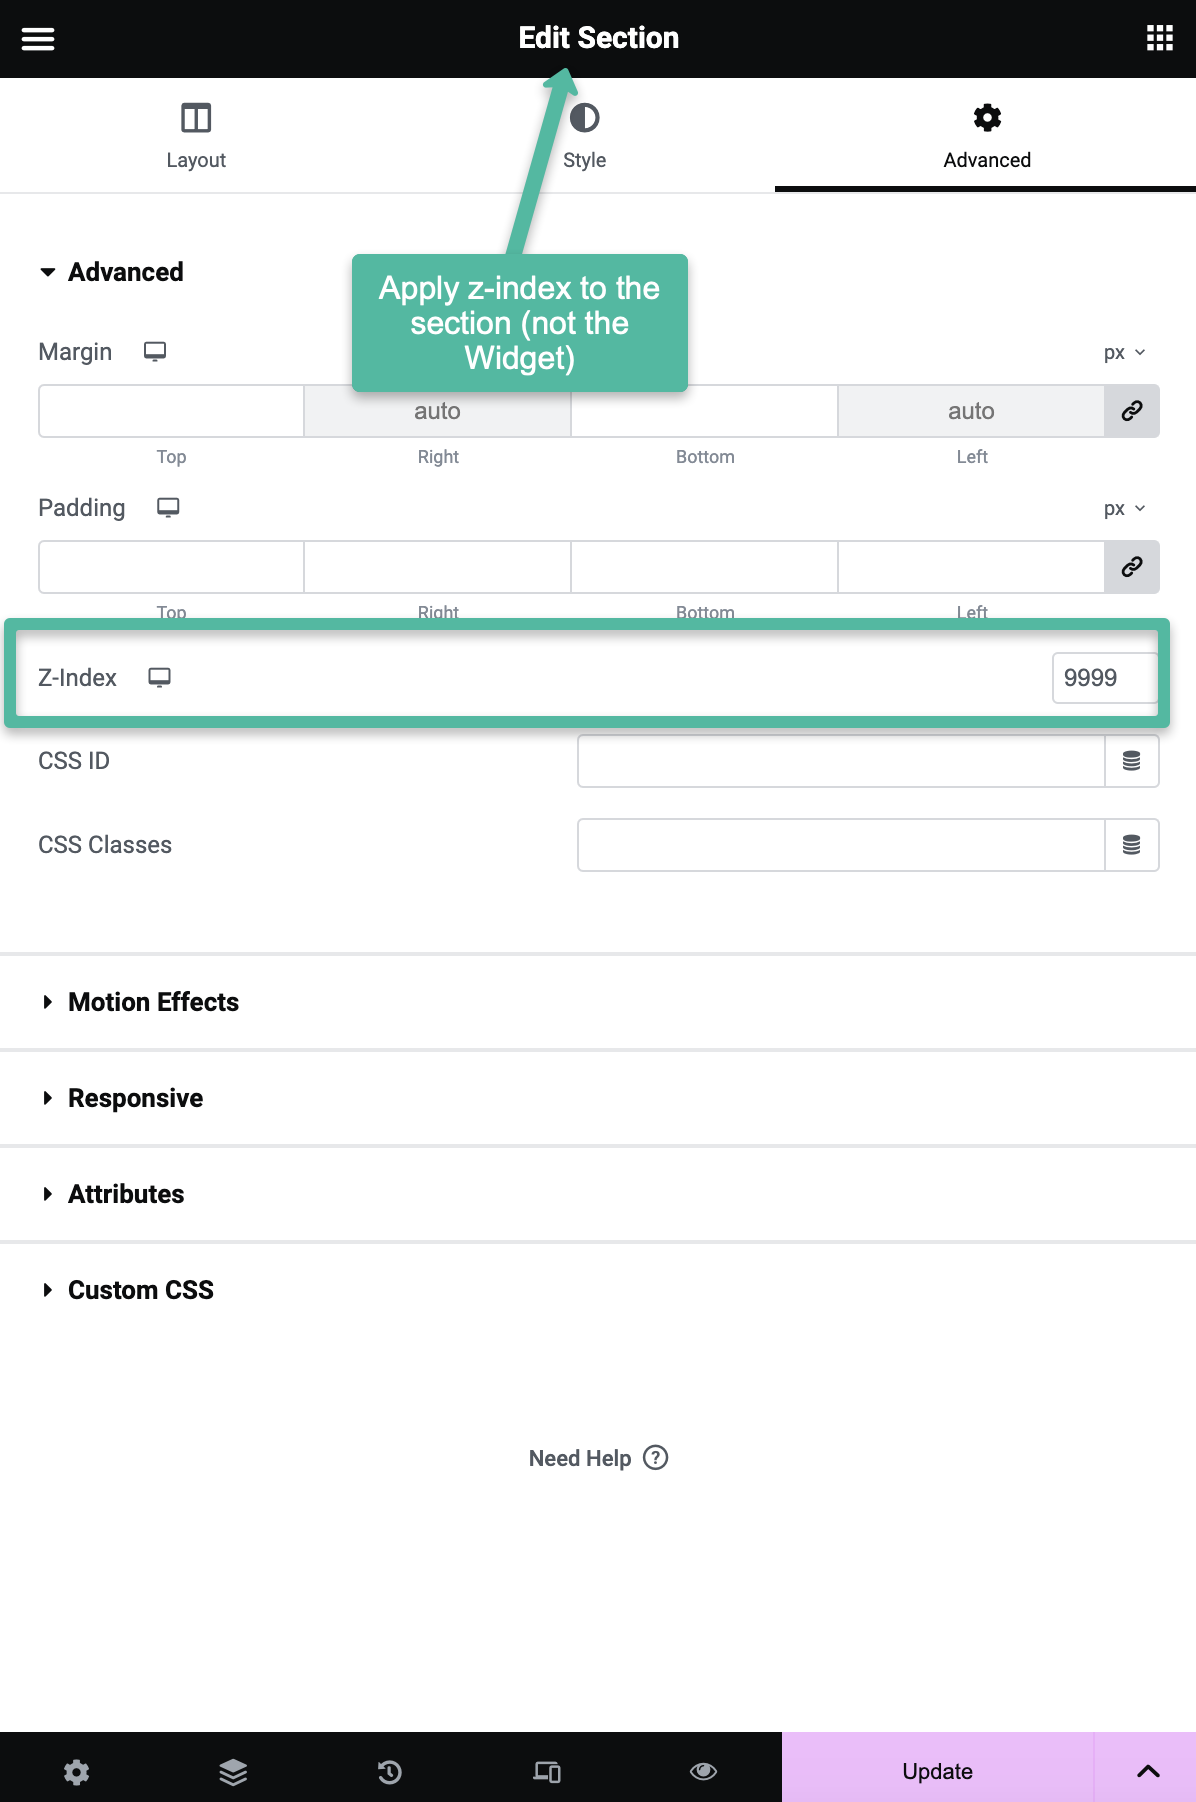
Task: Open the Margin px unit dropdown
Action: tap(1124, 353)
